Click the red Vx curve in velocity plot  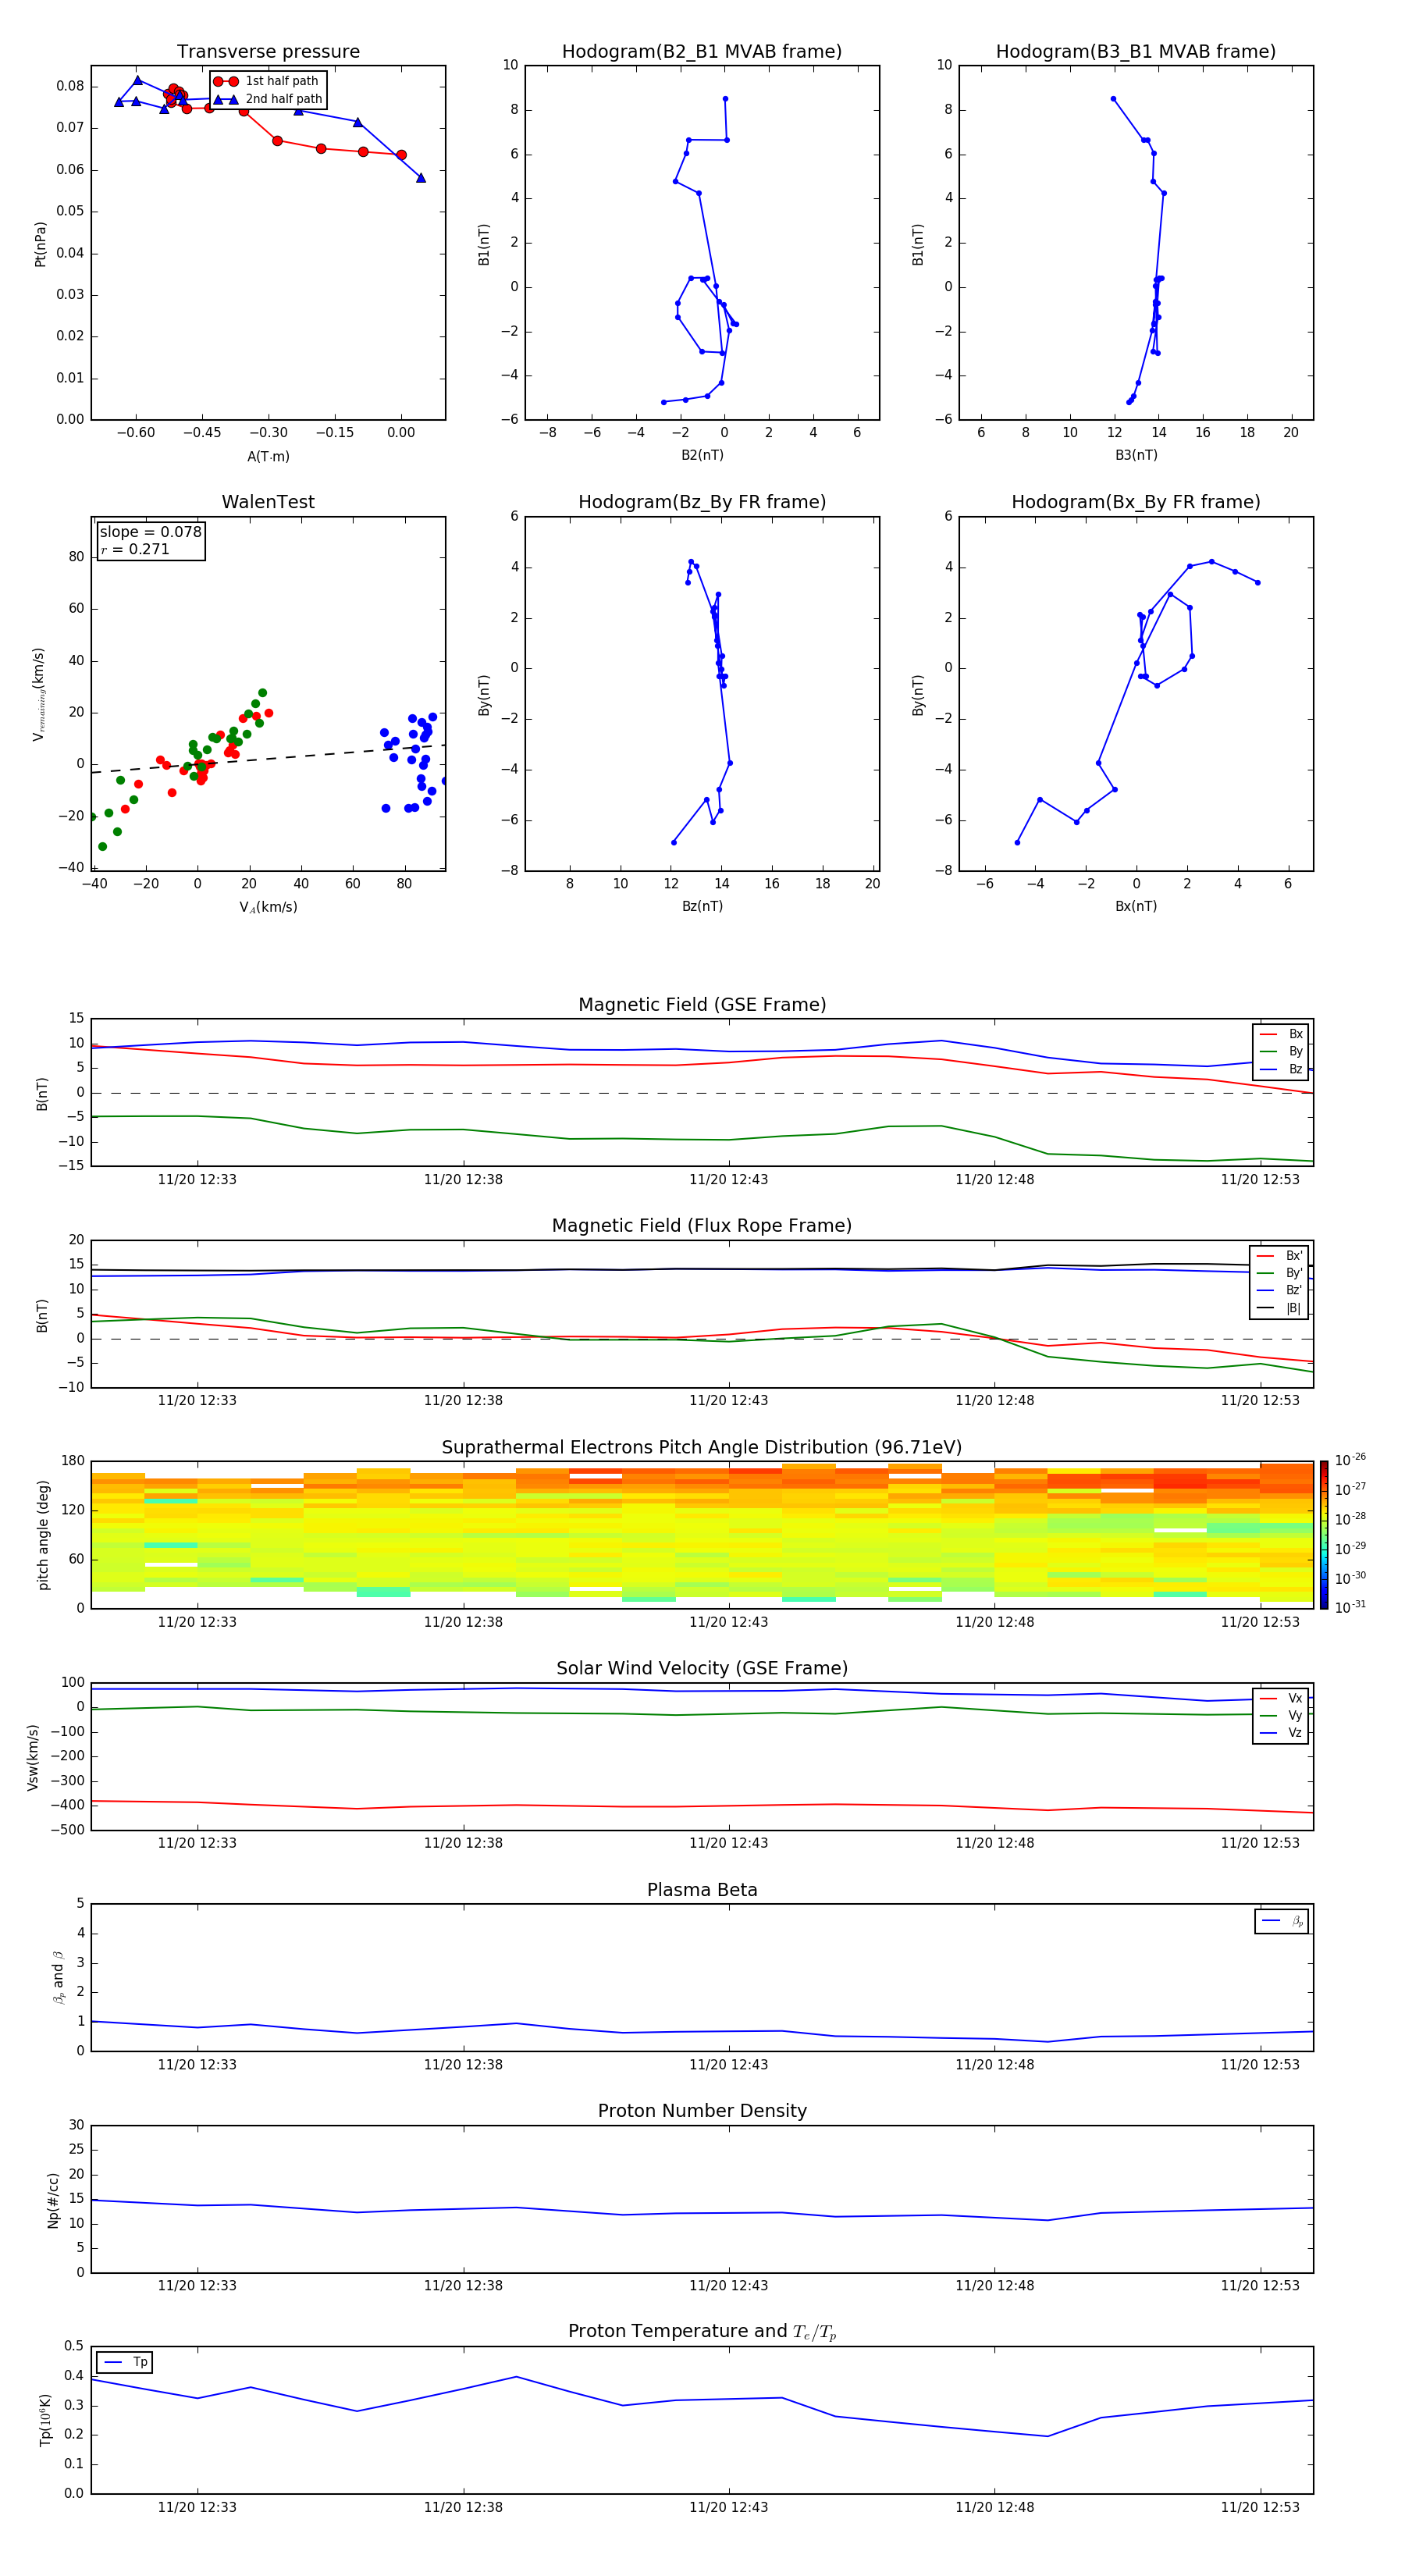pyautogui.click(x=701, y=1806)
